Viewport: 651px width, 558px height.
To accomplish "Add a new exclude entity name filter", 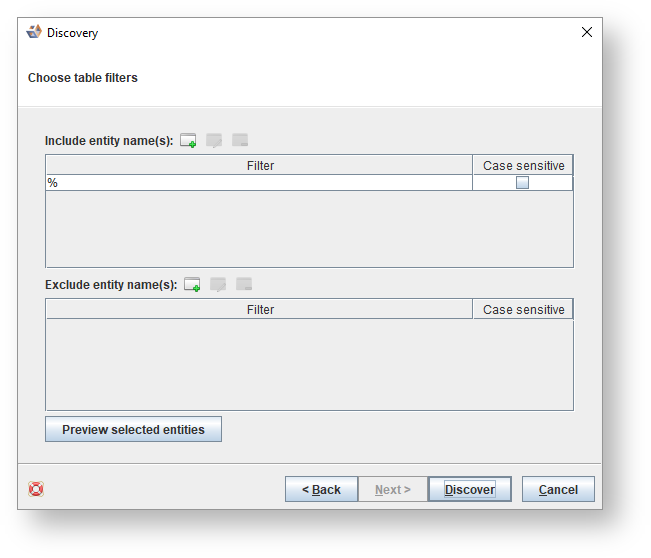I will [192, 284].
